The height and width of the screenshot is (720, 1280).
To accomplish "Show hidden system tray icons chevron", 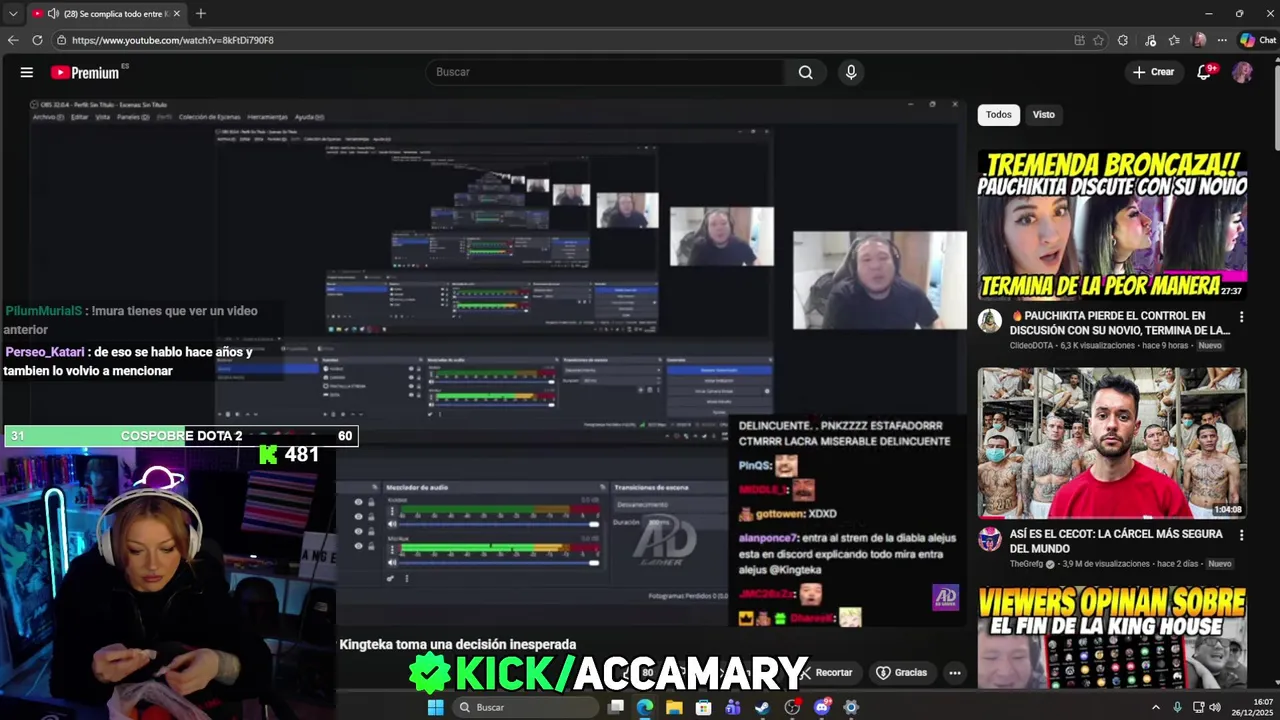I will pos(1156,707).
